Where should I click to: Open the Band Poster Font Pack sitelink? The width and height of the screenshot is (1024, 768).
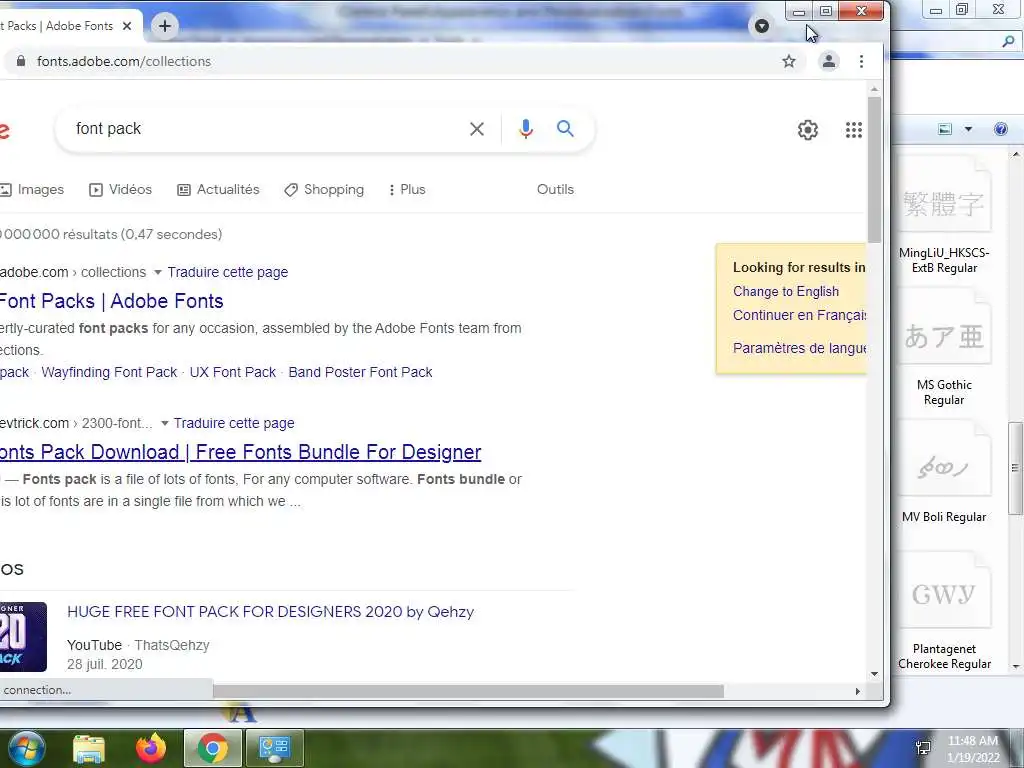pos(360,372)
